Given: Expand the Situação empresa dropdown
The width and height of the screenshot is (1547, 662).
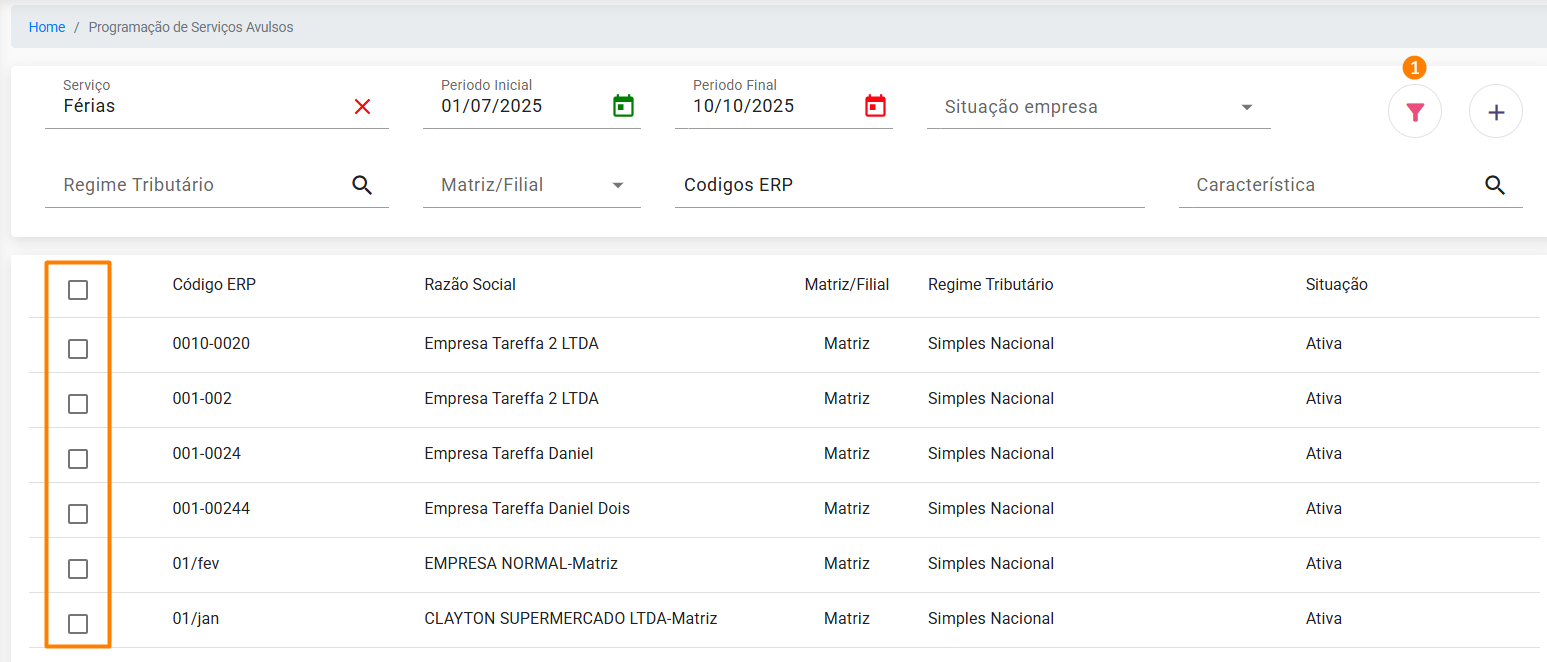Looking at the screenshot, I should pos(1246,108).
